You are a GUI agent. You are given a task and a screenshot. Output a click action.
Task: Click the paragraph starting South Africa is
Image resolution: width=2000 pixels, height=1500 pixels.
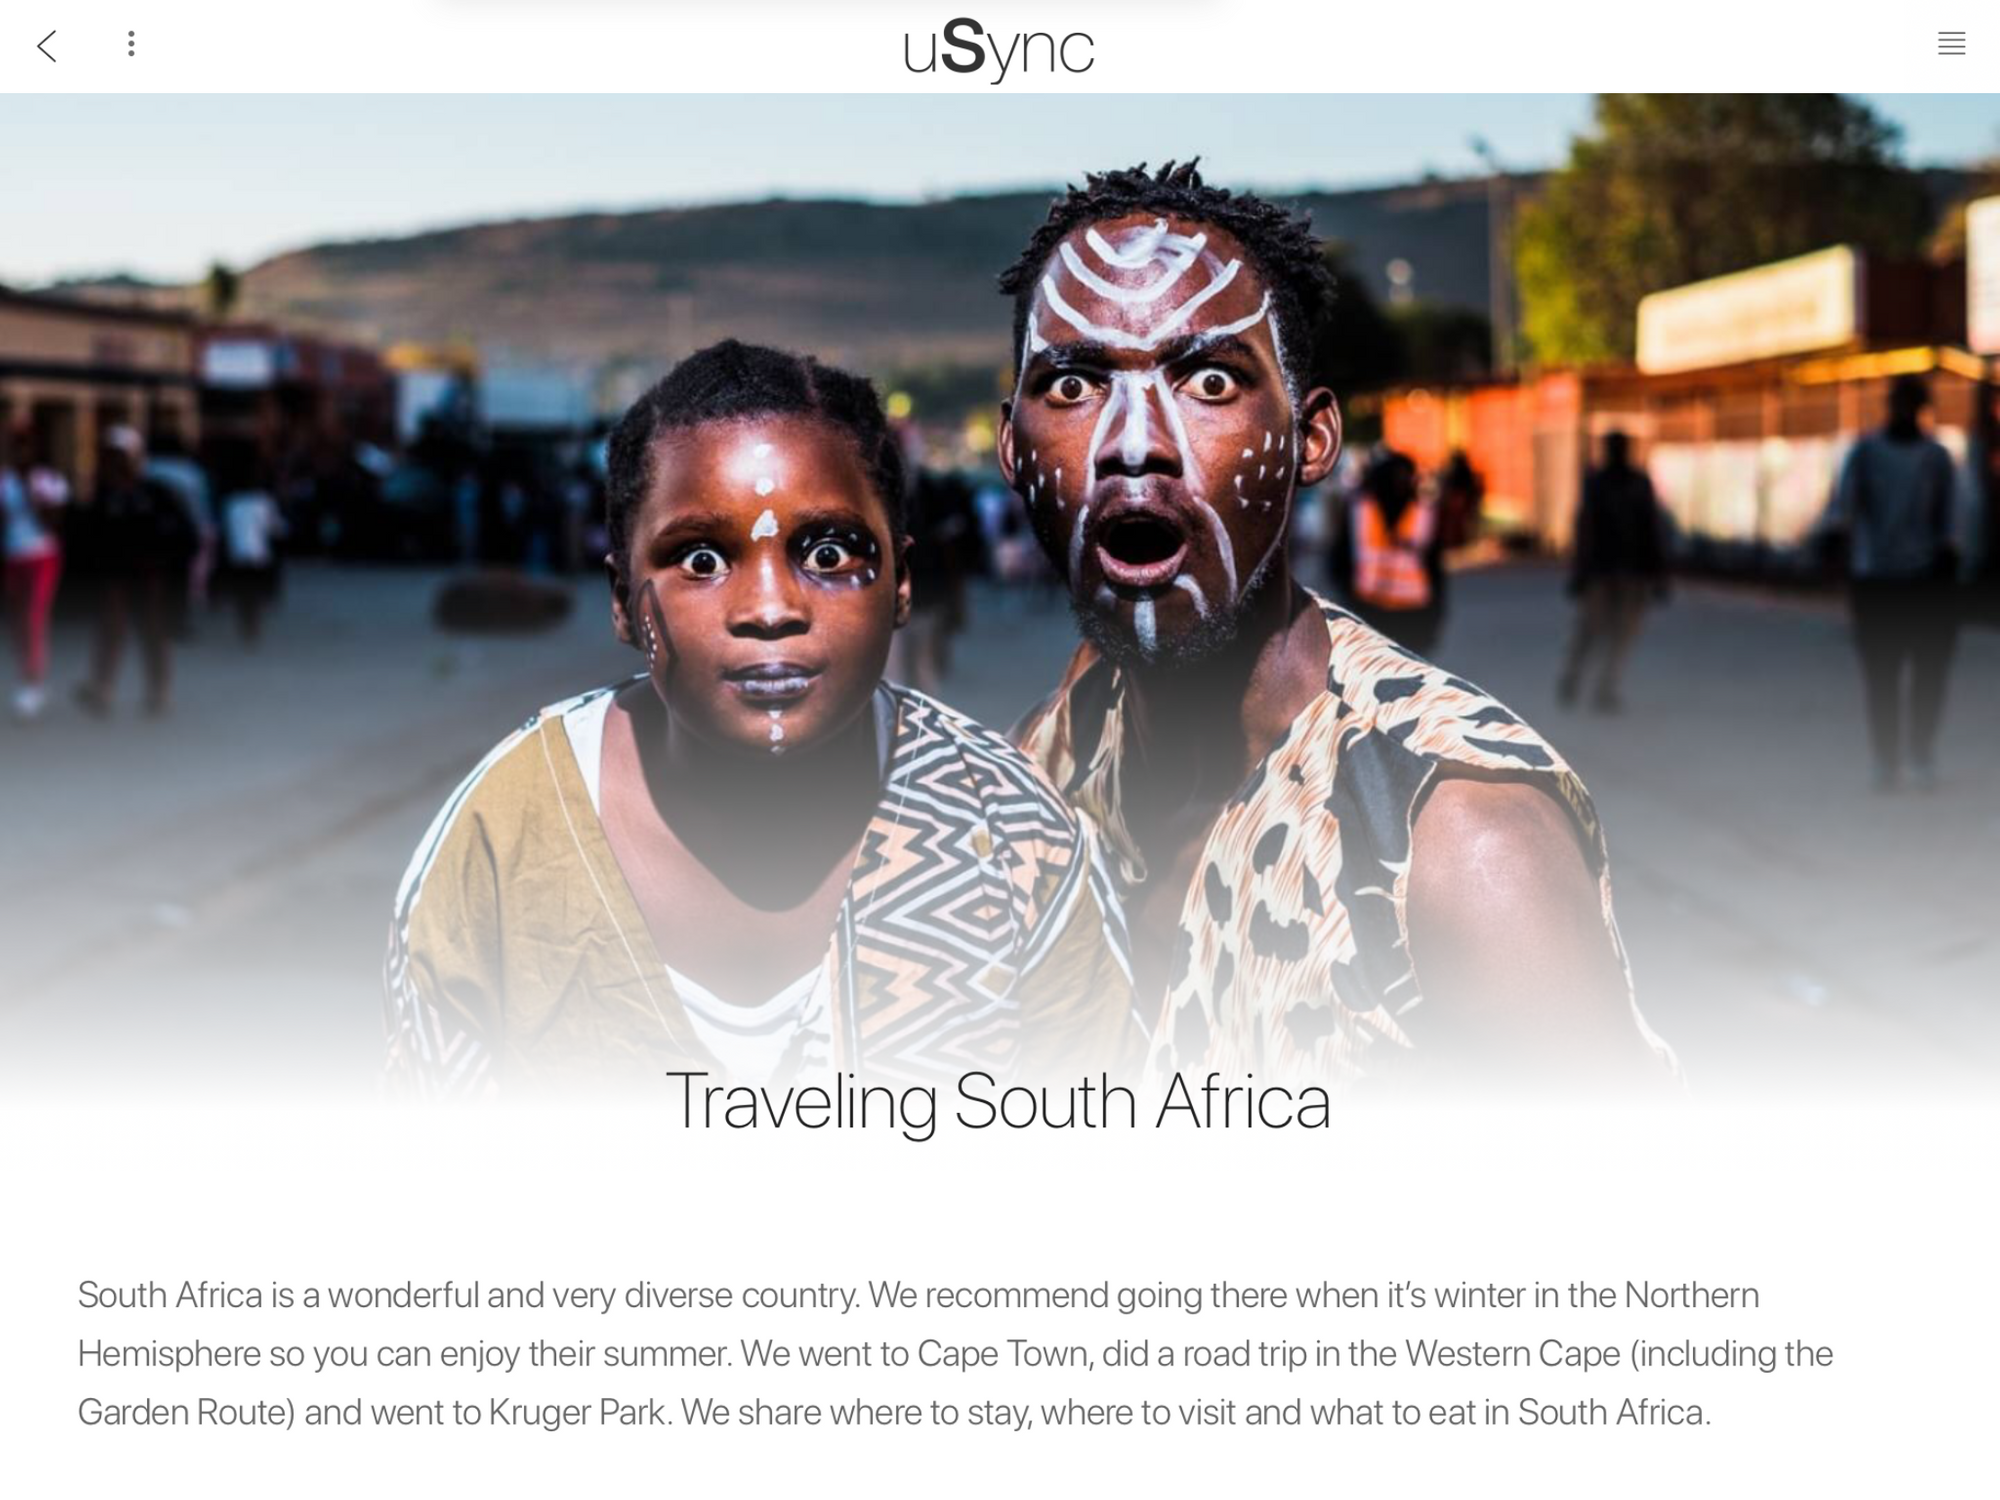956,1353
